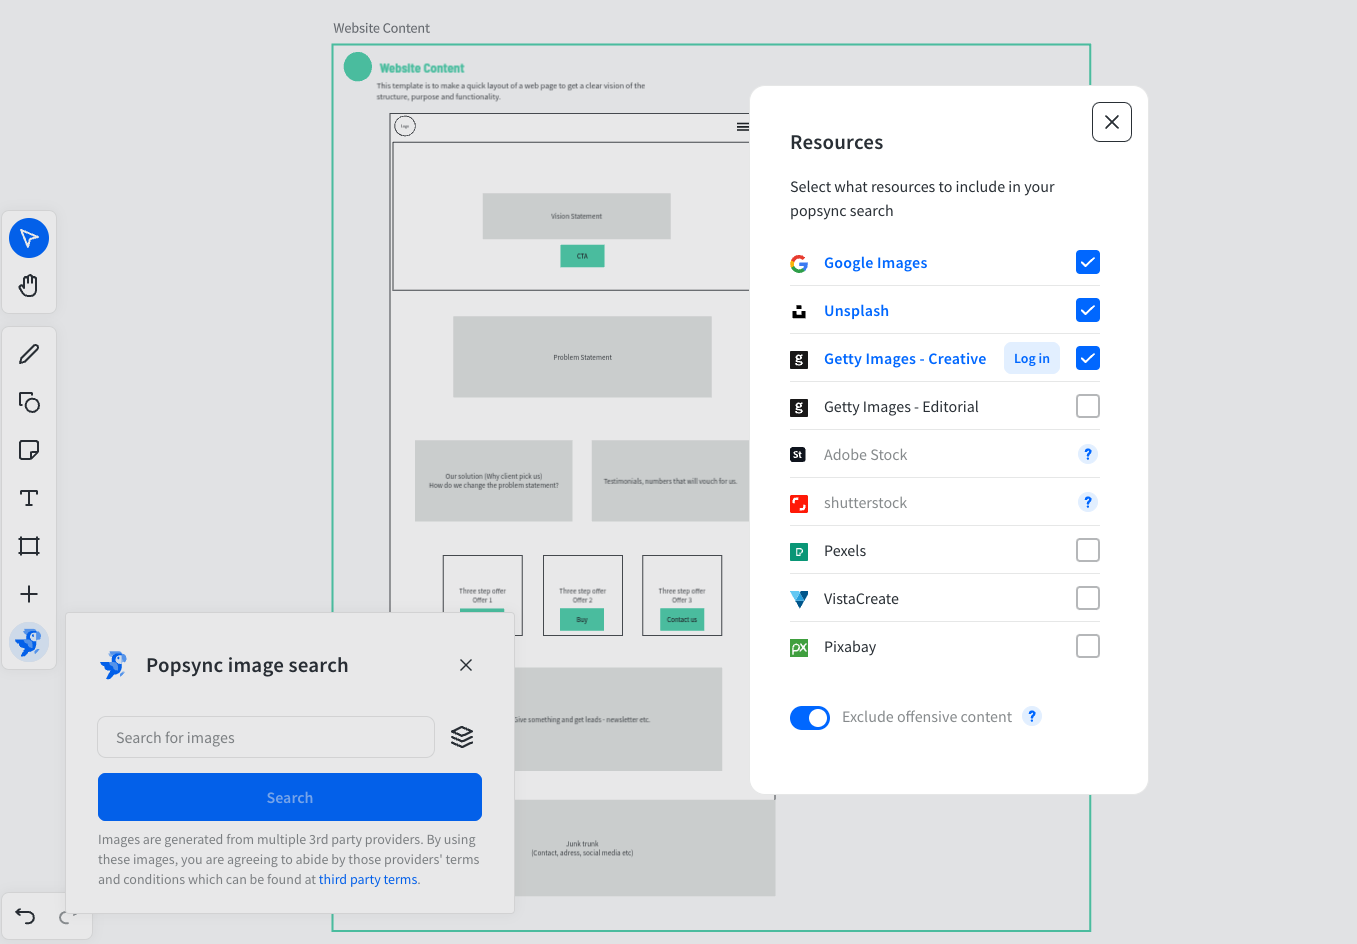The height and width of the screenshot is (944, 1357).
Task: Click the shutterstock label
Action: coord(865,503)
